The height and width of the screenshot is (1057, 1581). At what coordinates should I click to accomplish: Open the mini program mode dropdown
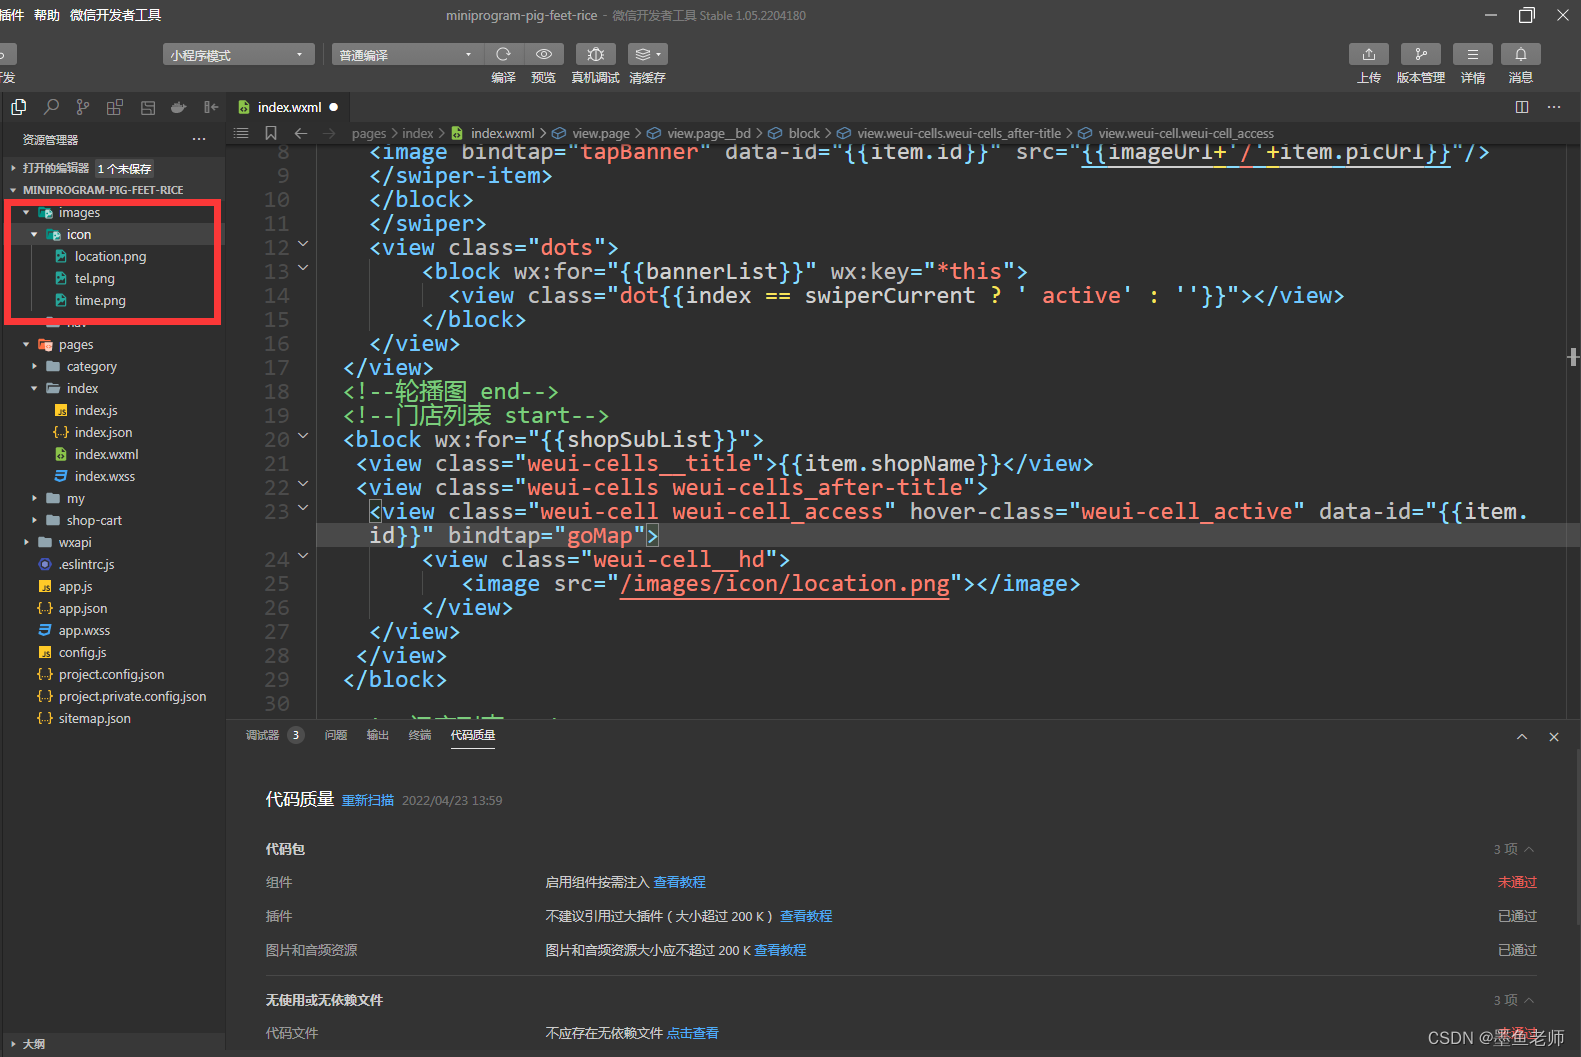[238, 54]
